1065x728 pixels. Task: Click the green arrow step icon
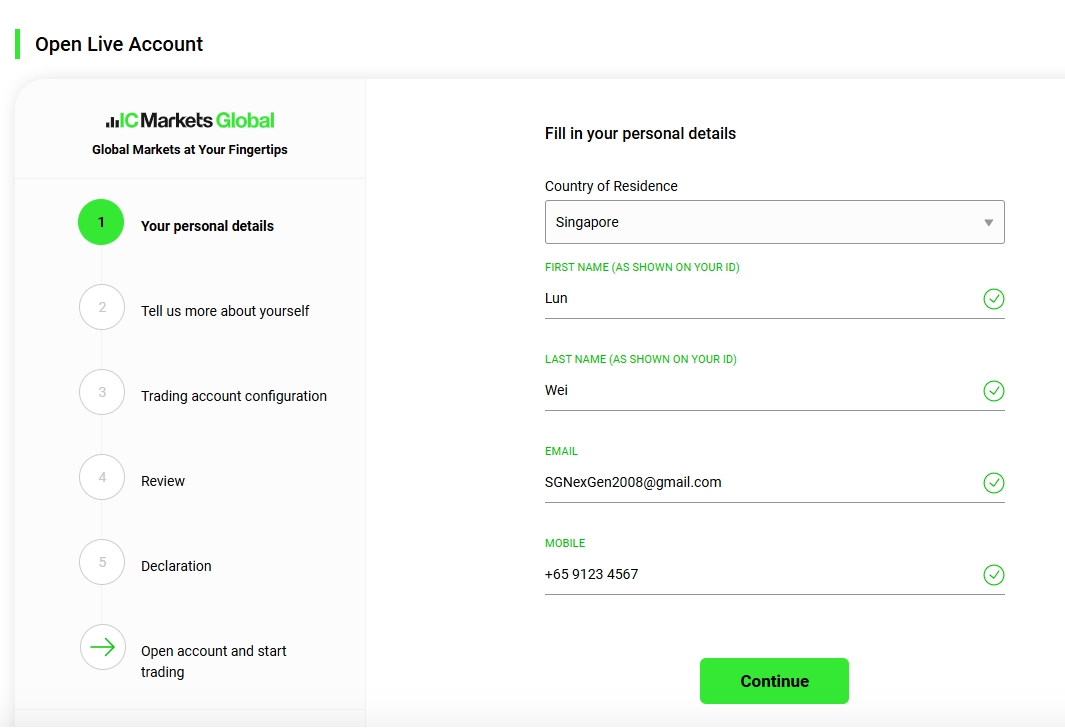pos(103,647)
